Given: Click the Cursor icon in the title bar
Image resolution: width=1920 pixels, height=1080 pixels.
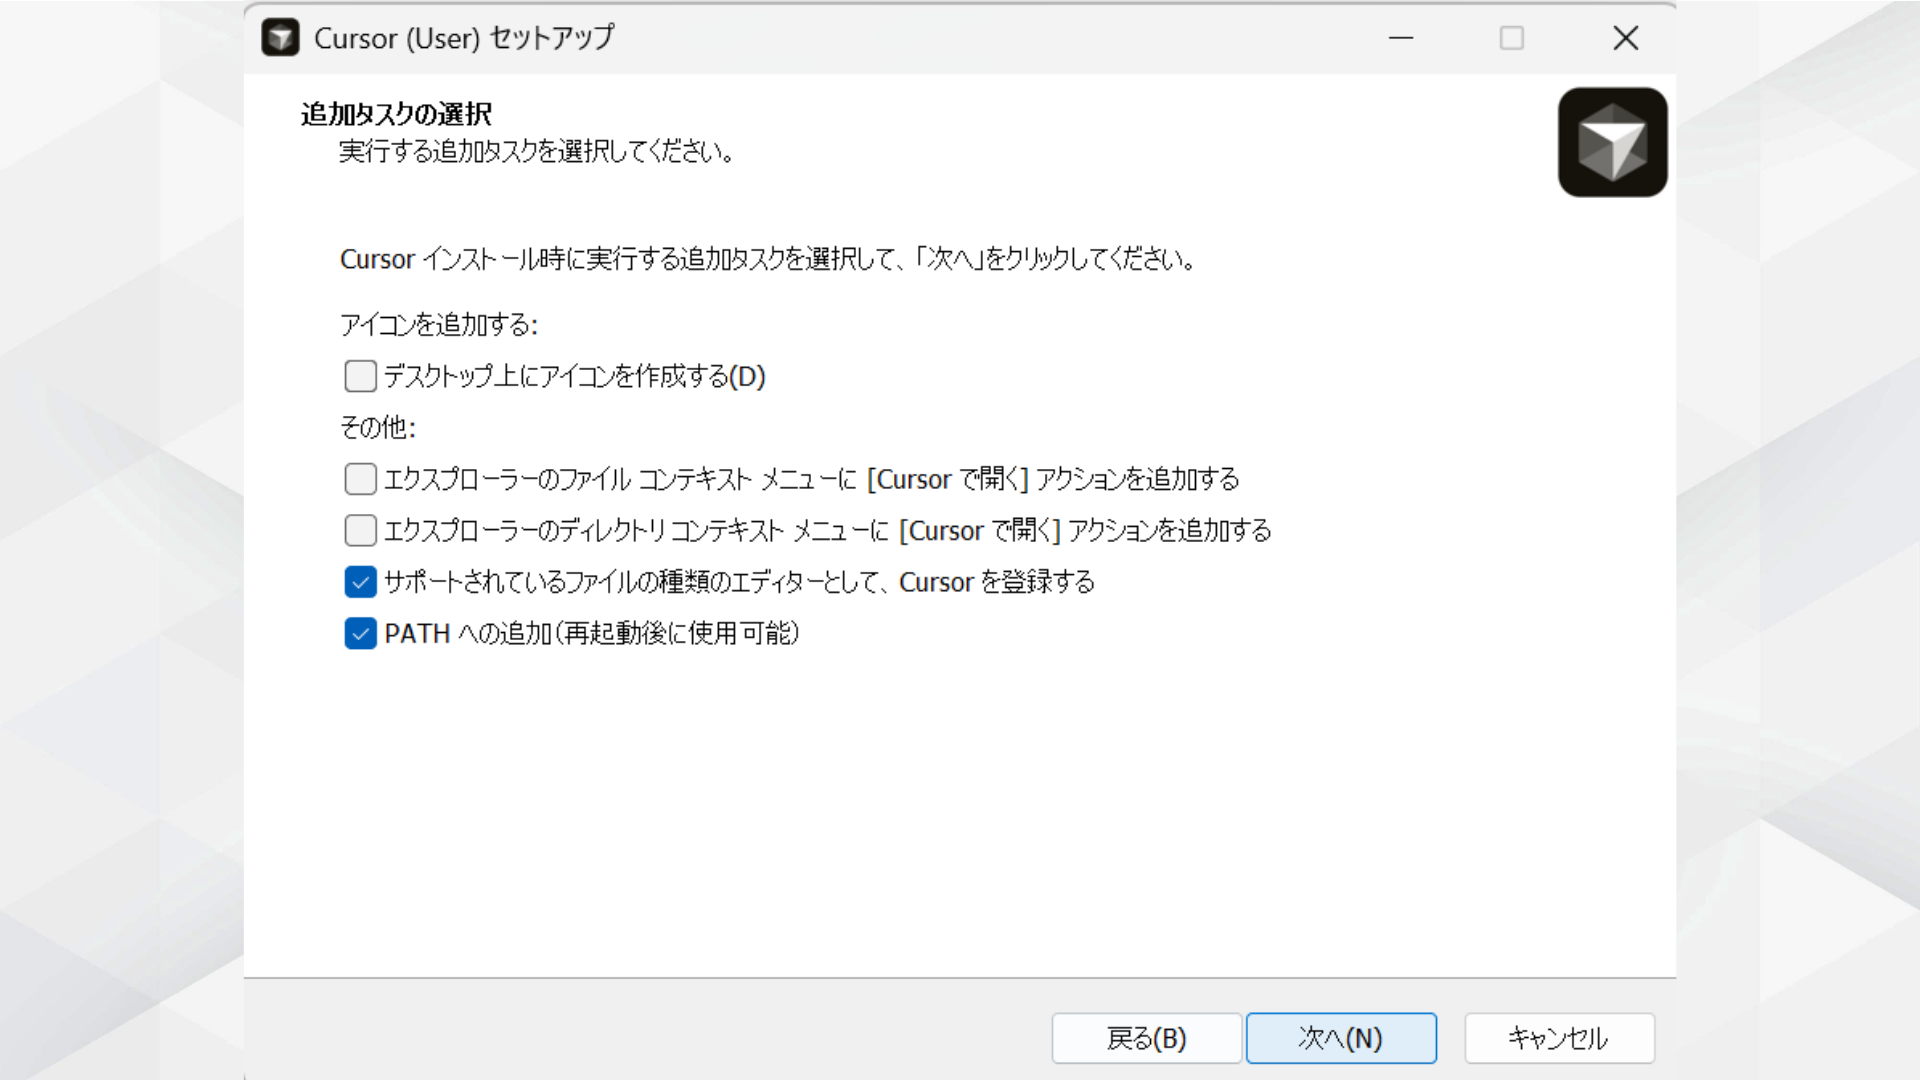Looking at the screenshot, I should coord(280,38).
